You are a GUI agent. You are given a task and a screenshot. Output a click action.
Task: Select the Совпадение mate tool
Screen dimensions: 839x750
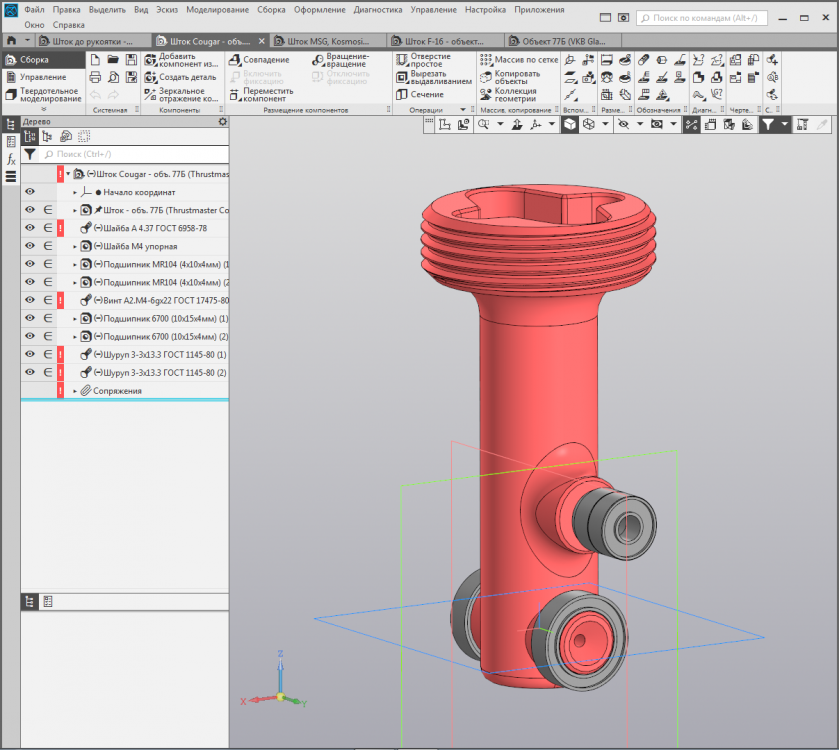tap(265, 60)
